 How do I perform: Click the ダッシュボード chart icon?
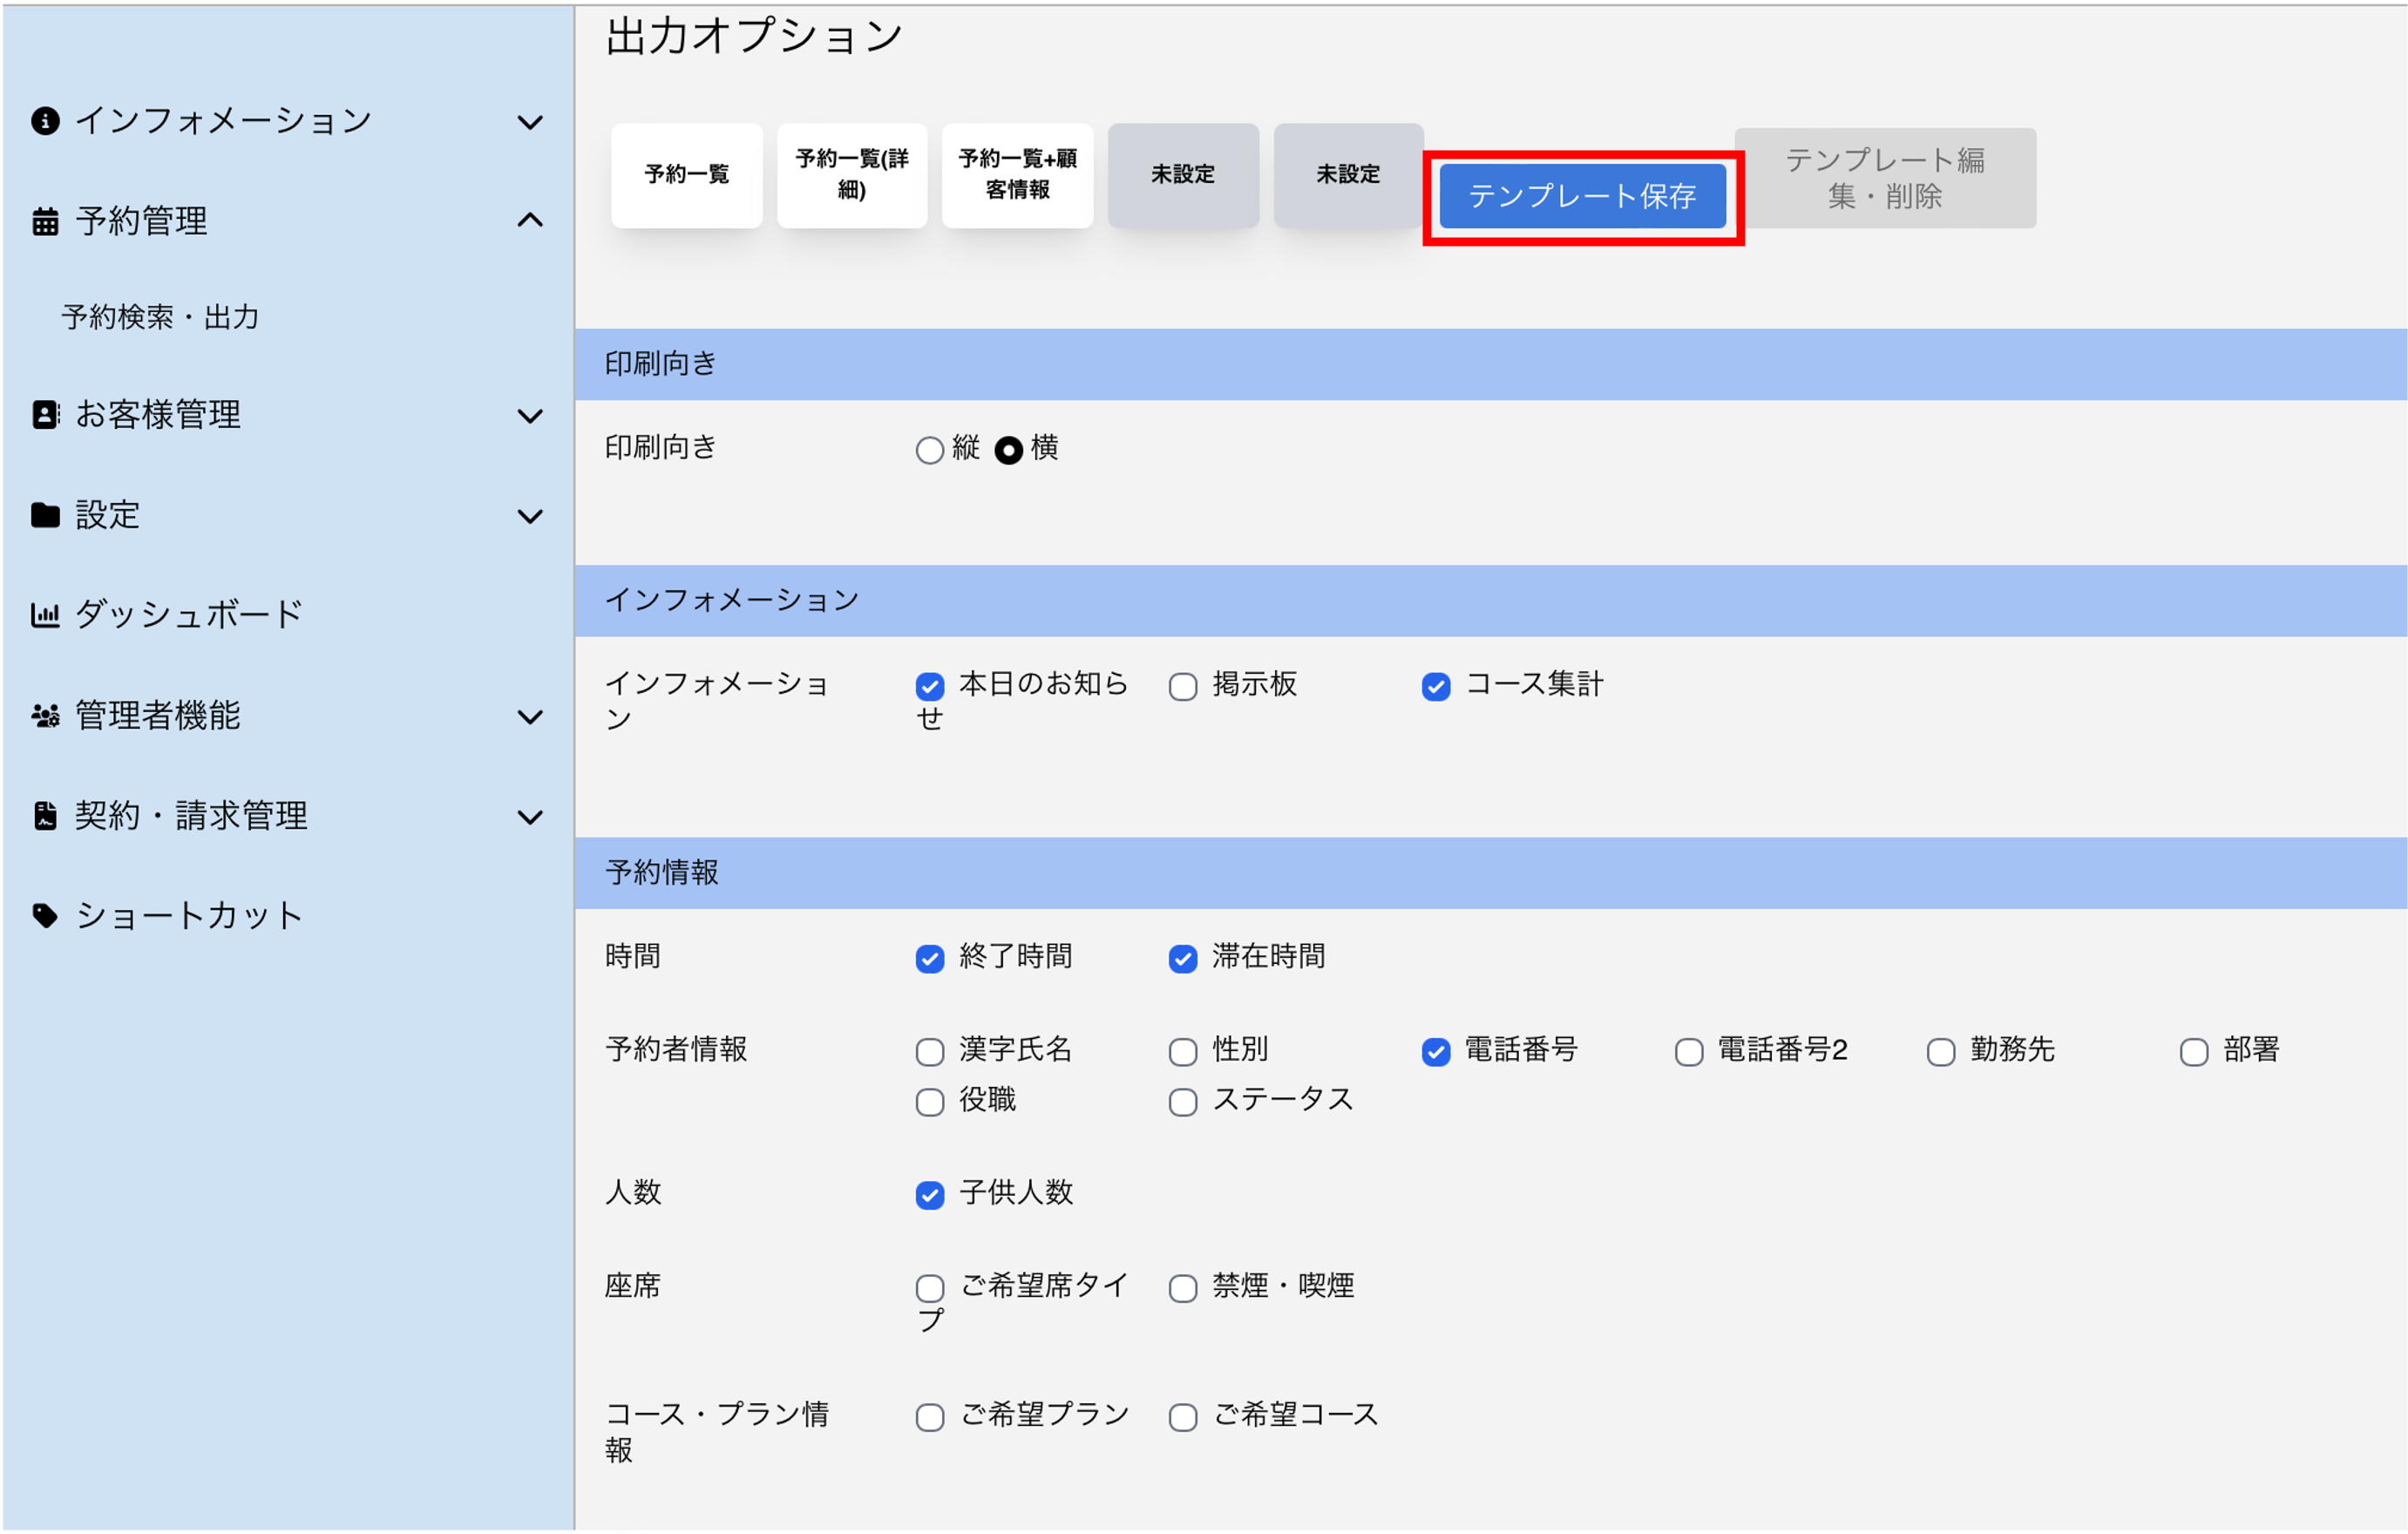coord(45,615)
